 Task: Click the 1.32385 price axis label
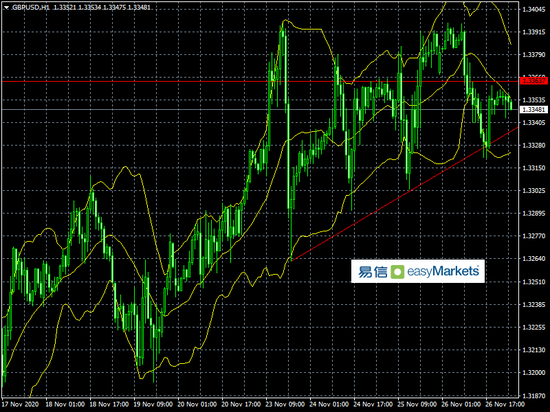coord(534,304)
